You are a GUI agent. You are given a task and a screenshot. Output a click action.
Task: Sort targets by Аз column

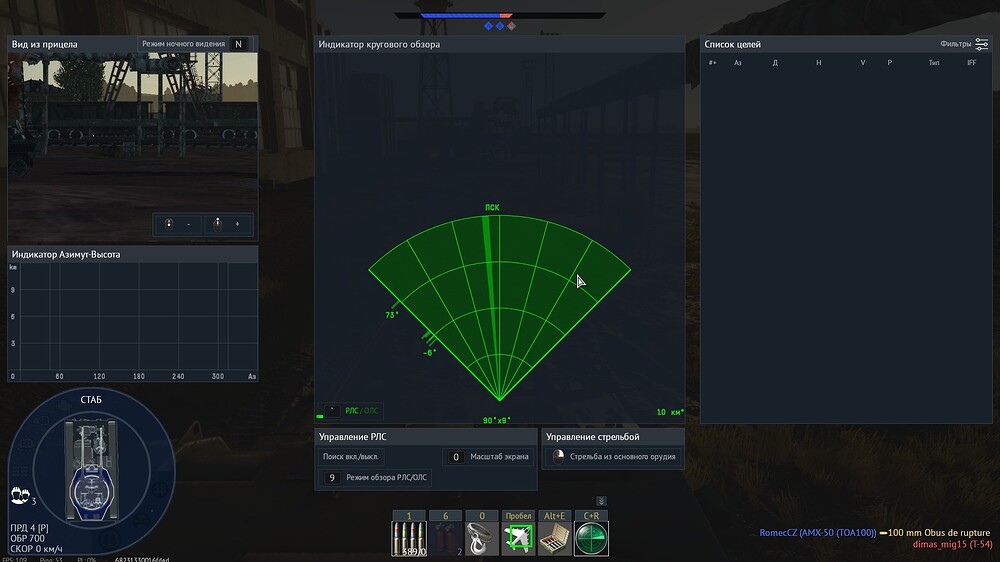[738, 63]
